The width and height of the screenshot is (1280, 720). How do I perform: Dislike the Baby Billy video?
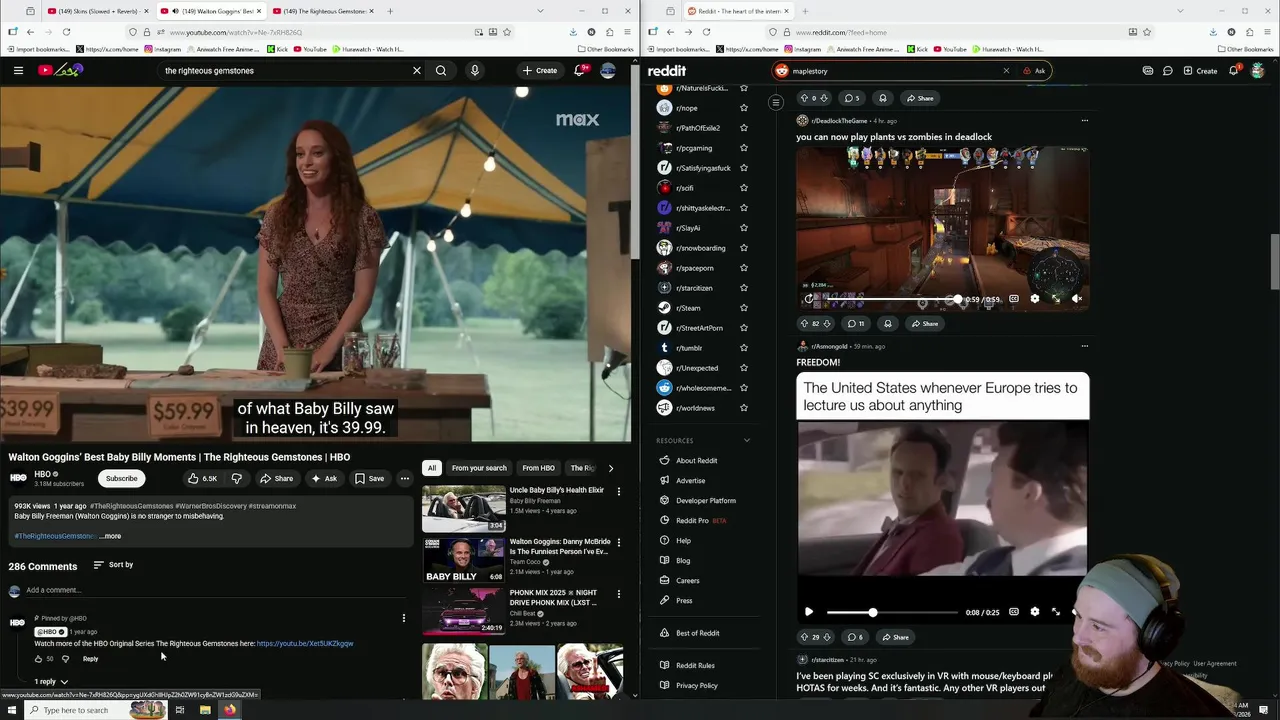click(237, 479)
